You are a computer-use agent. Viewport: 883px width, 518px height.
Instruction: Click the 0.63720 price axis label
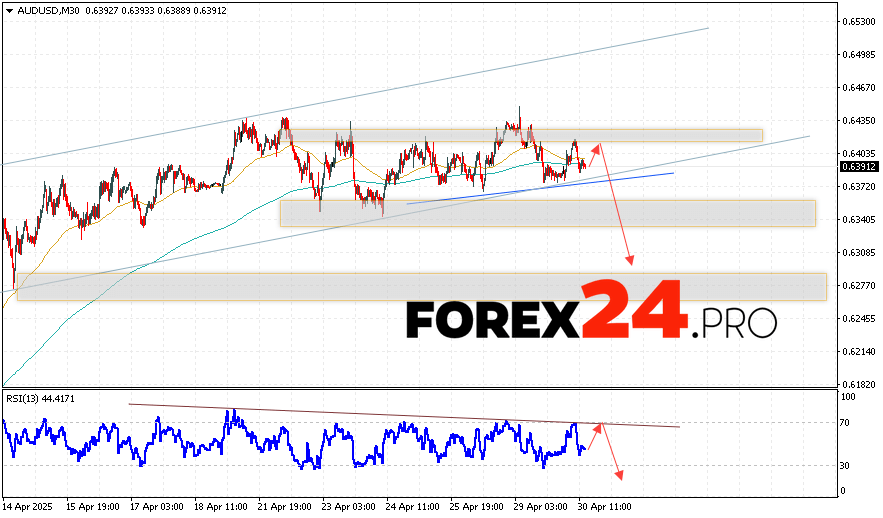pos(859,186)
